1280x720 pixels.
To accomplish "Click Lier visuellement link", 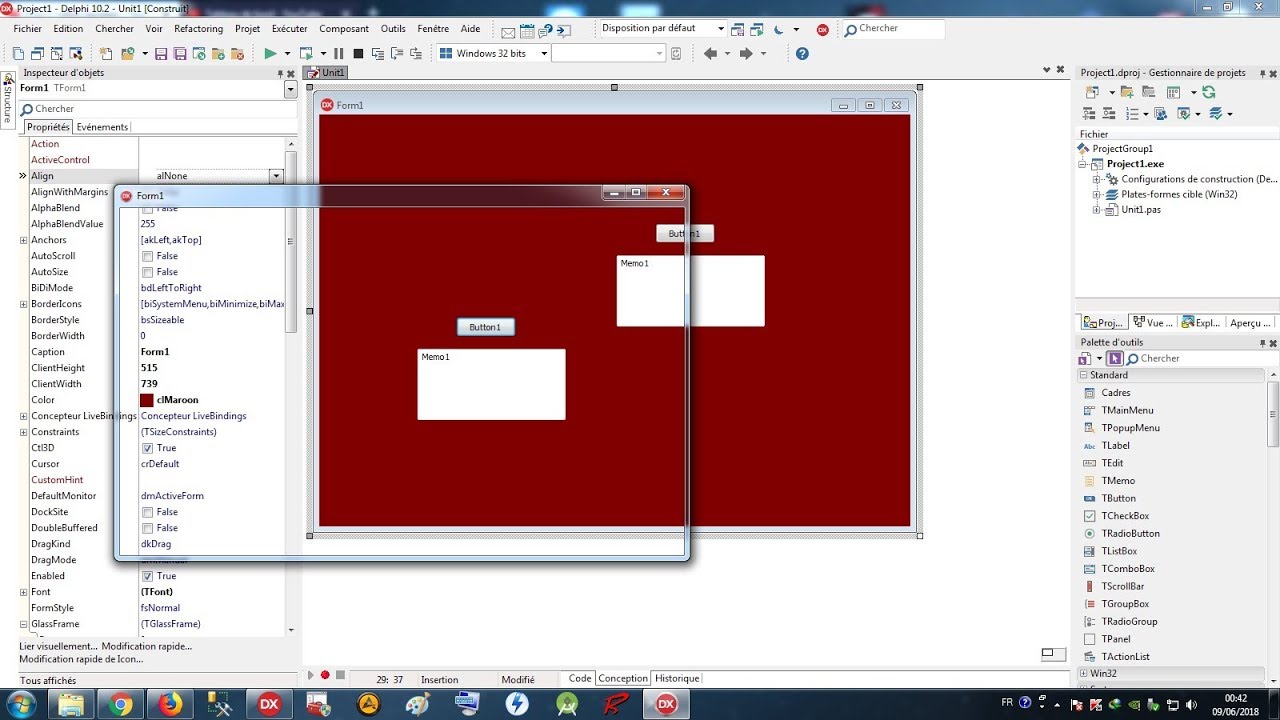I will pos(58,646).
